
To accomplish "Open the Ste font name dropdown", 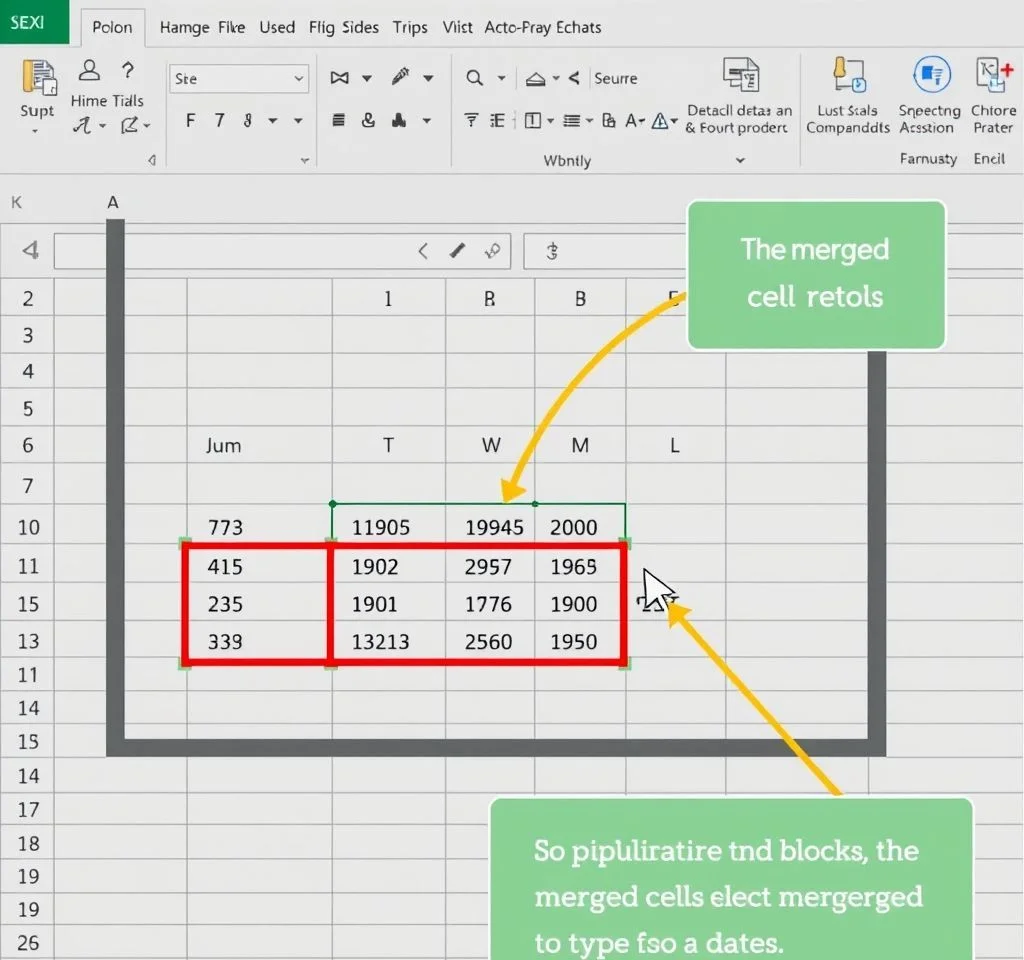I will (239, 79).
